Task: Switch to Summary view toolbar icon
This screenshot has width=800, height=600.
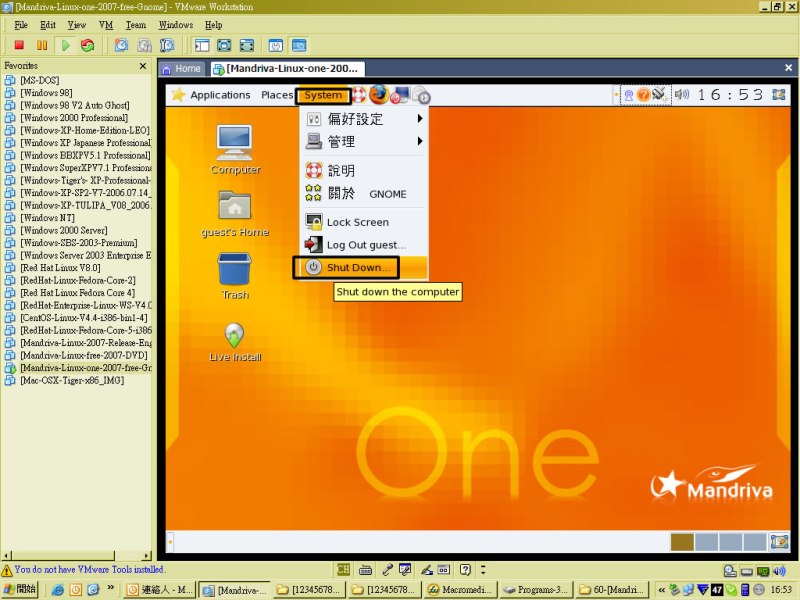Action: [x=276, y=45]
